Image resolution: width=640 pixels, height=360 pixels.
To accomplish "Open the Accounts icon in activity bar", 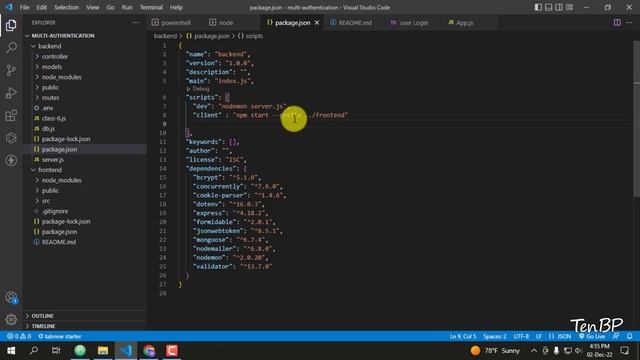I will [x=11, y=297].
